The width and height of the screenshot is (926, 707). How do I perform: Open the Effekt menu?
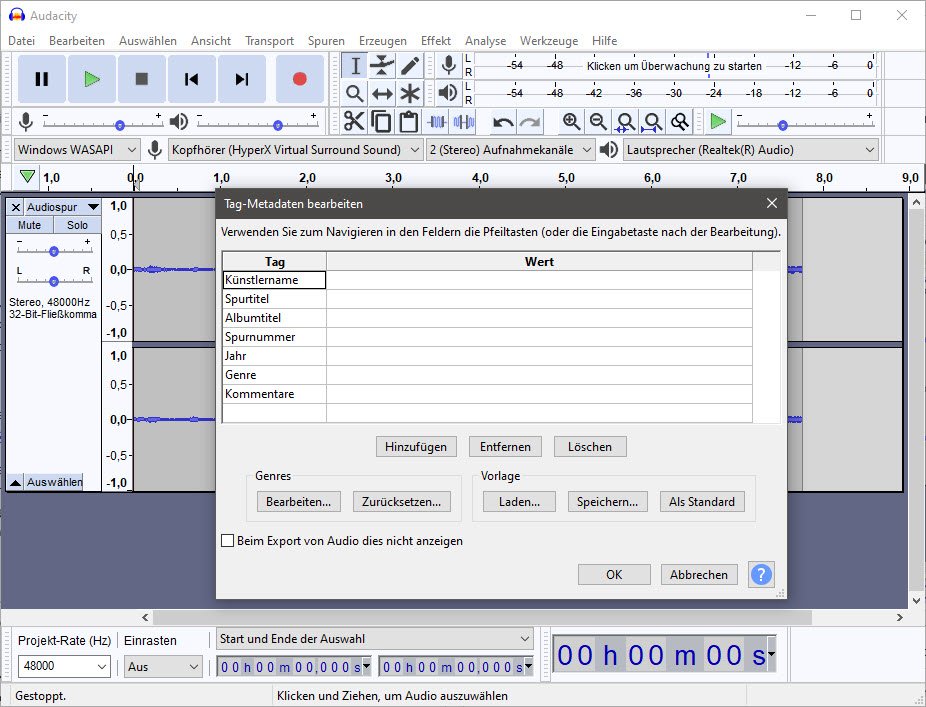click(435, 41)
